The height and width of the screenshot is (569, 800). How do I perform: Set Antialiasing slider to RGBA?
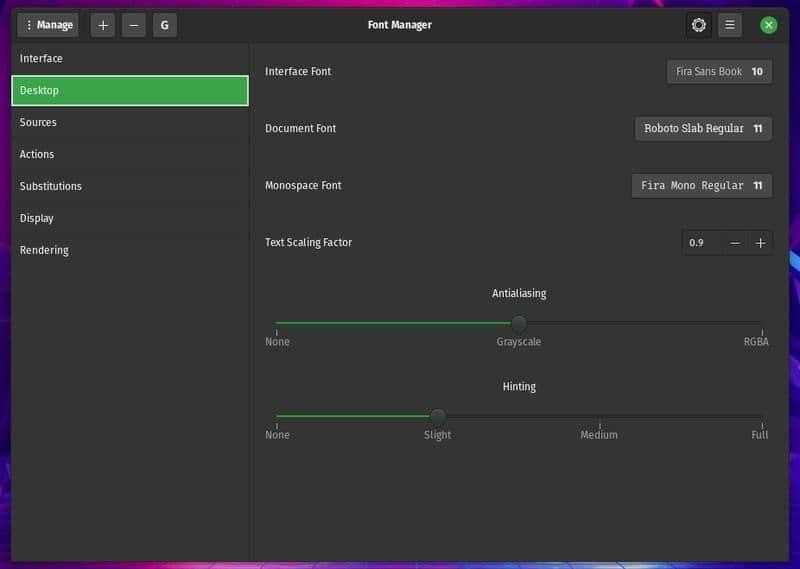pos(761,324)
